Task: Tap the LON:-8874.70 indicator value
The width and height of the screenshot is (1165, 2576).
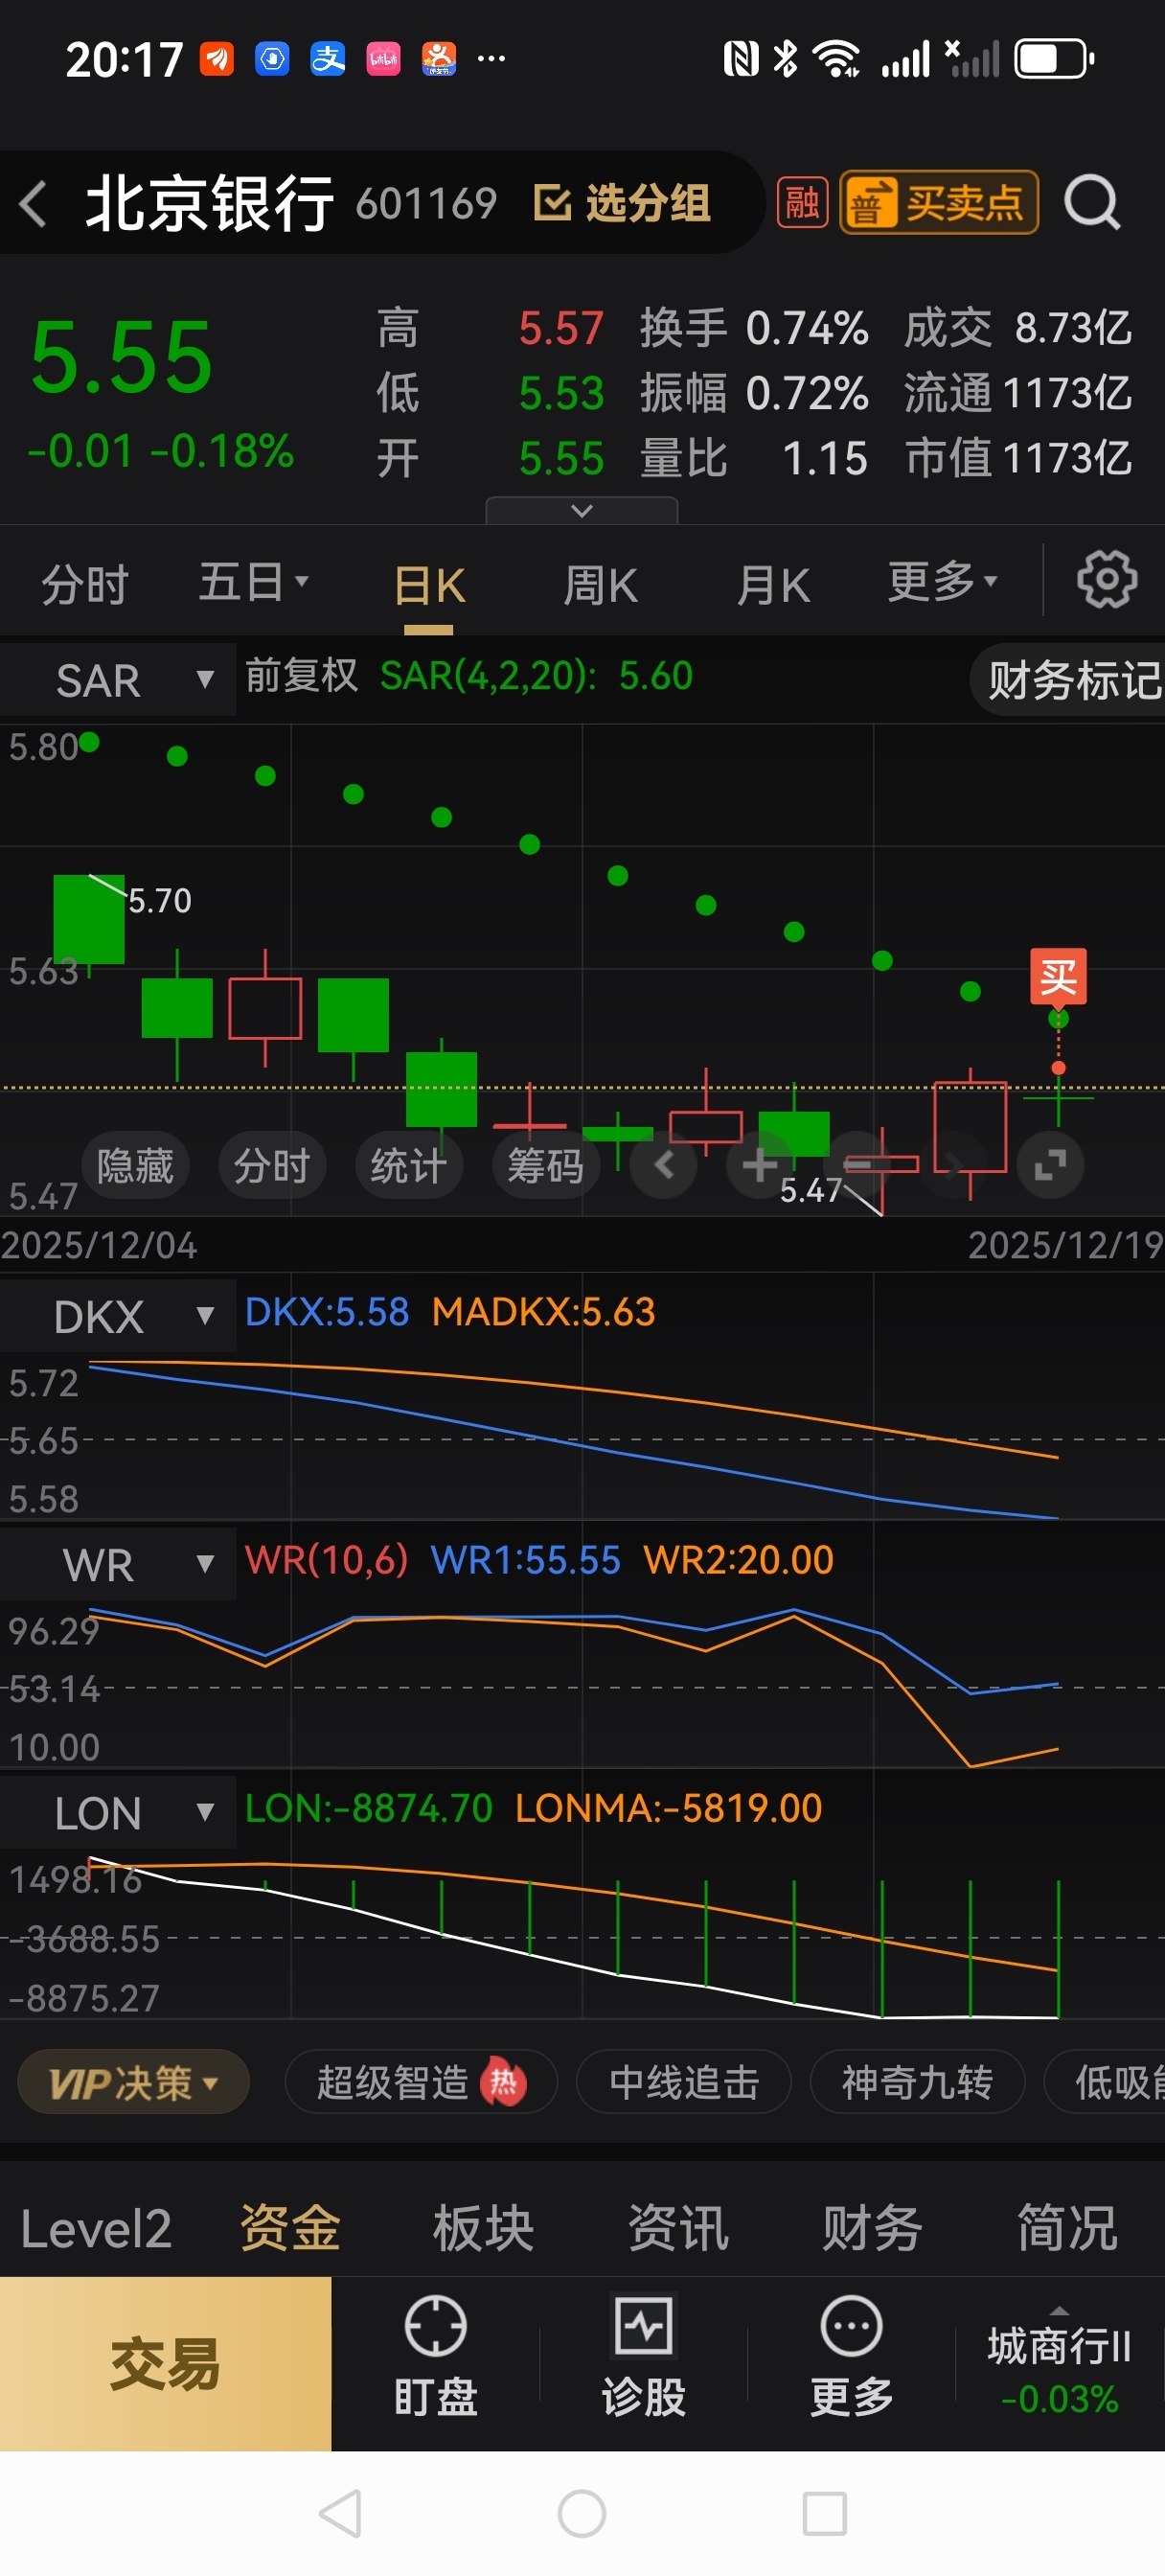Action: (369, 1807)
